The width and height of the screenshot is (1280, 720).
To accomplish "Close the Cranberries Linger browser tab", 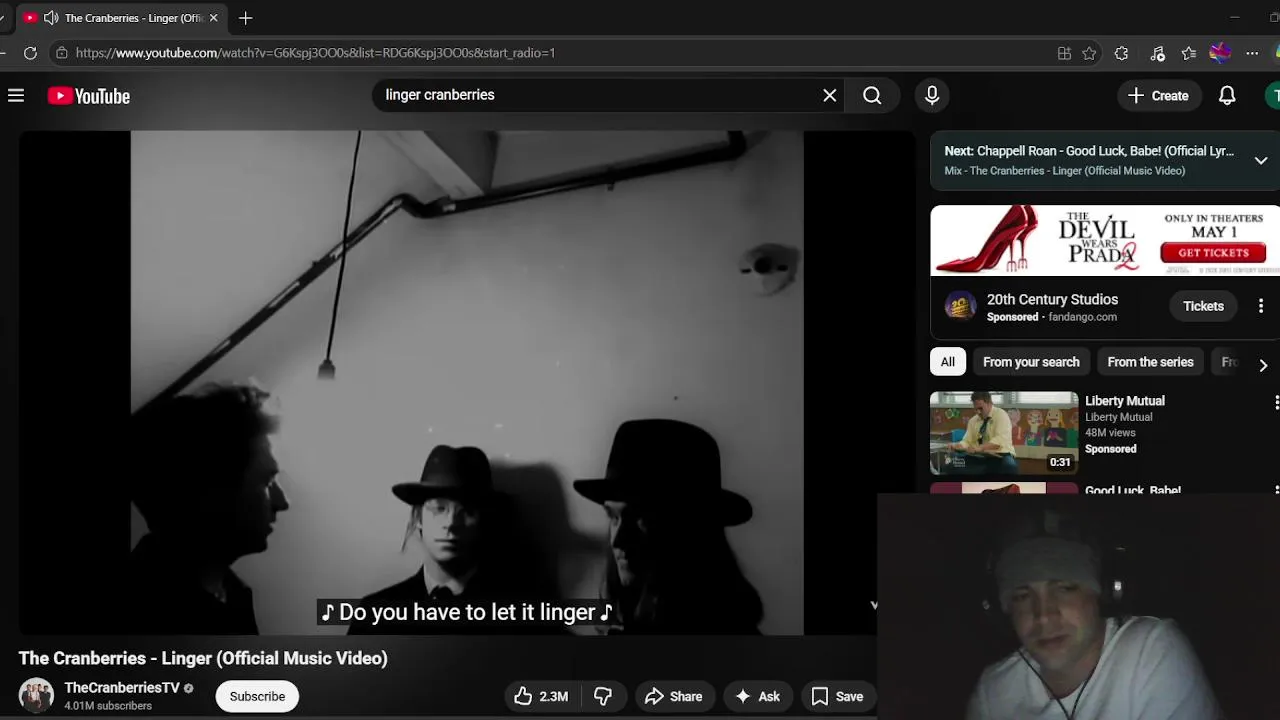I will click(213, 18).
